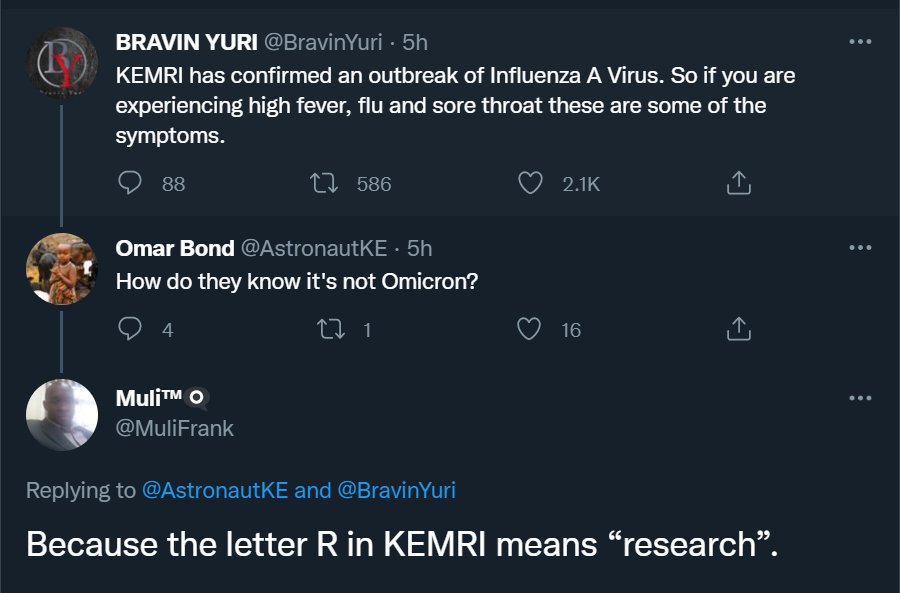Reply to Bravin Yuri's KEMRI tweet
Viewport: 900px width, 593px height.
(x=130, y=183)
